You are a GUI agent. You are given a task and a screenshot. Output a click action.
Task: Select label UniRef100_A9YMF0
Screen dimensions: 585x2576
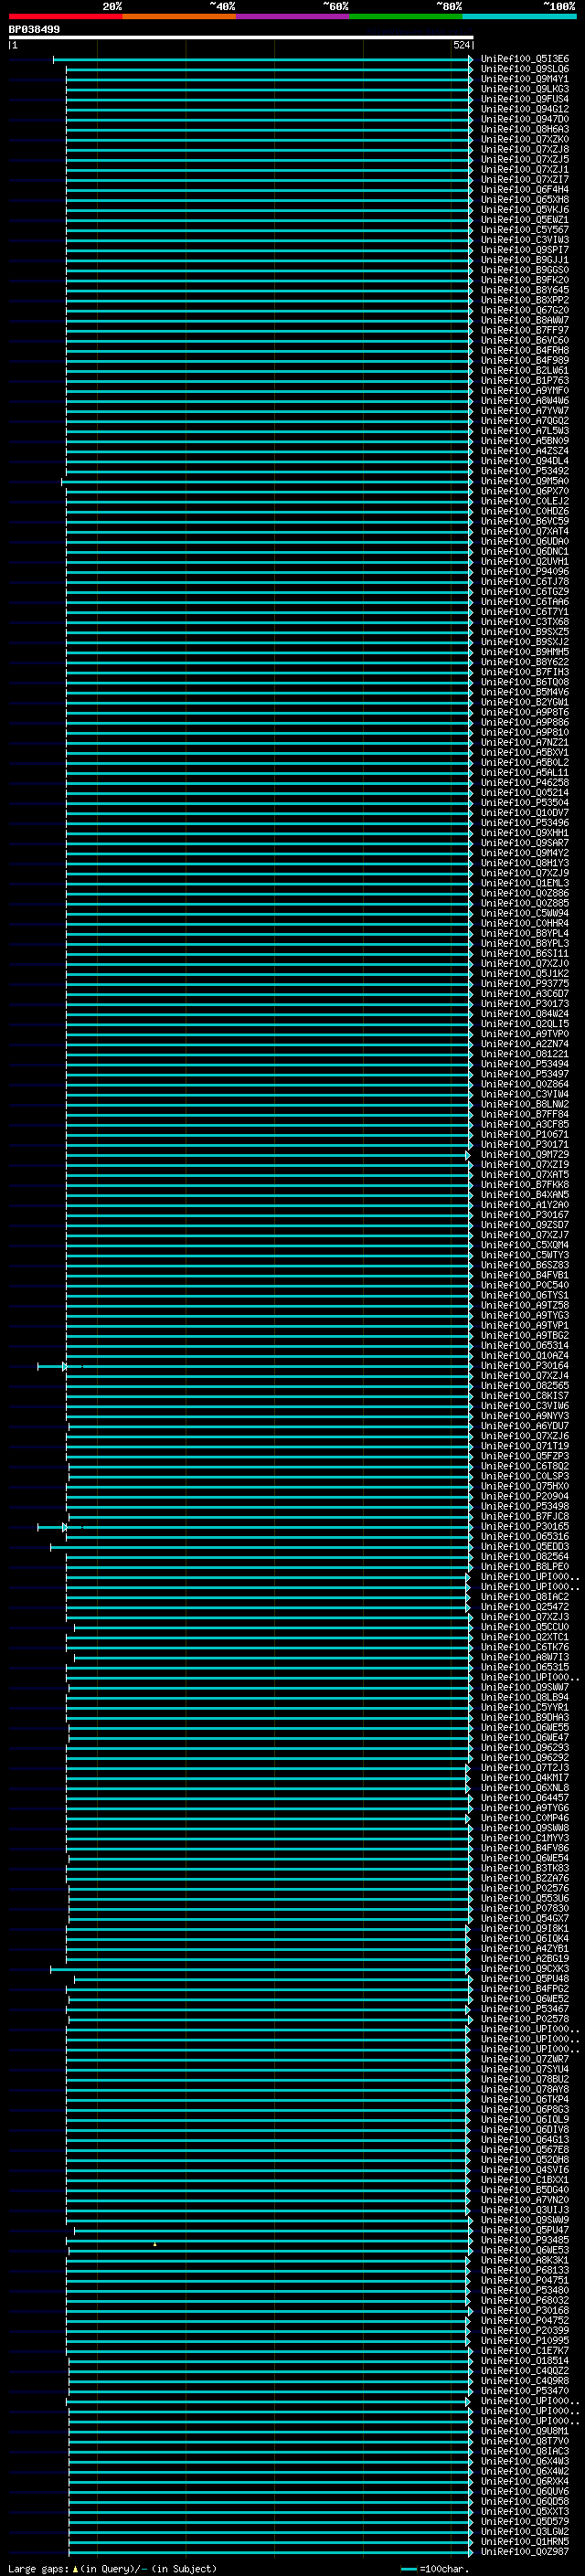pos(525,391)
